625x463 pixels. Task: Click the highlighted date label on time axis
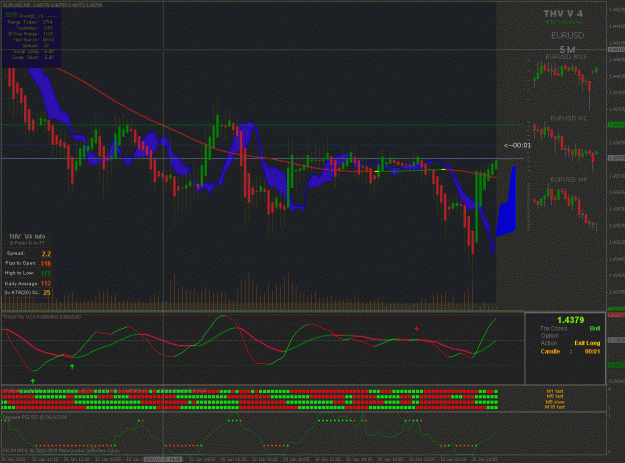[163, 459]
